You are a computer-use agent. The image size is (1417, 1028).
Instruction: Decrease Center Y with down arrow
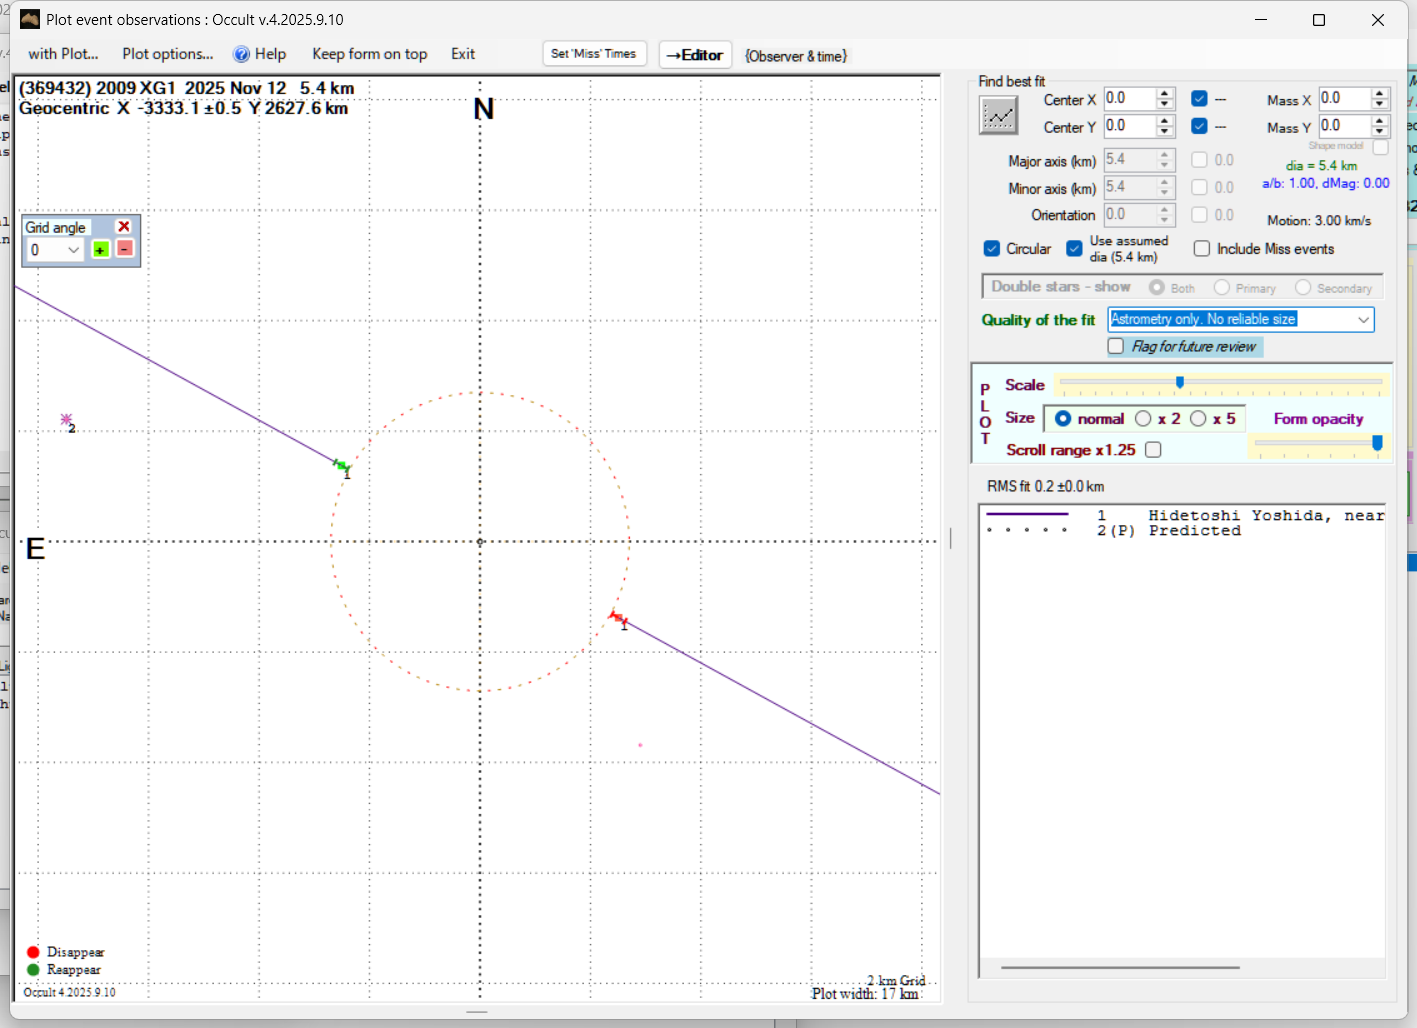[x=1165, y=132]
